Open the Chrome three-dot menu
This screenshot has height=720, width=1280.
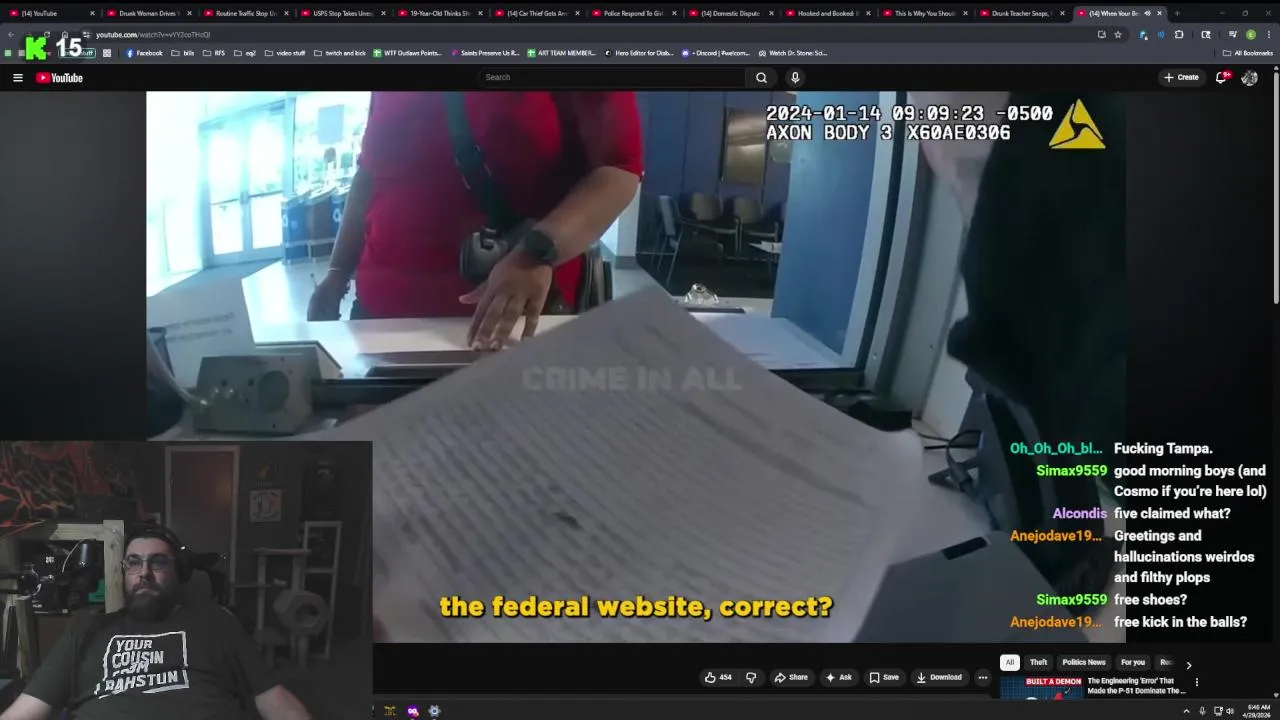1268,34
